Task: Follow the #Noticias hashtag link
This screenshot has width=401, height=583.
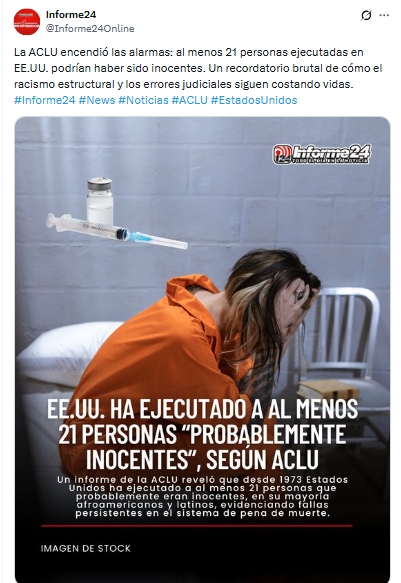Action: pyautogui.click(x=143, y=100)
